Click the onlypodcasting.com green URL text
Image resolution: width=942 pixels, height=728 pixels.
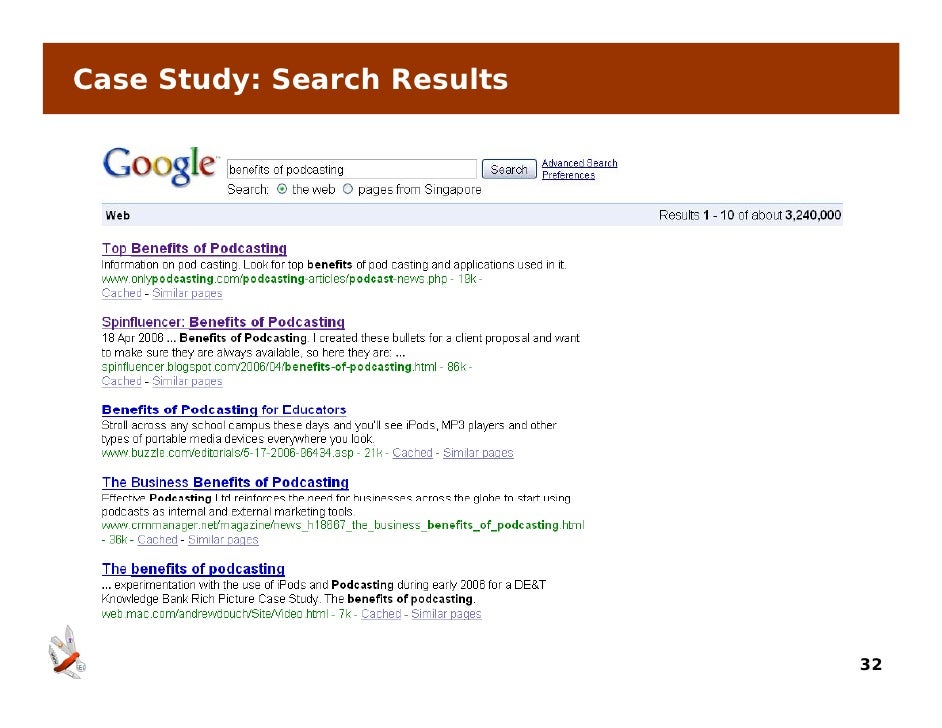275,279
